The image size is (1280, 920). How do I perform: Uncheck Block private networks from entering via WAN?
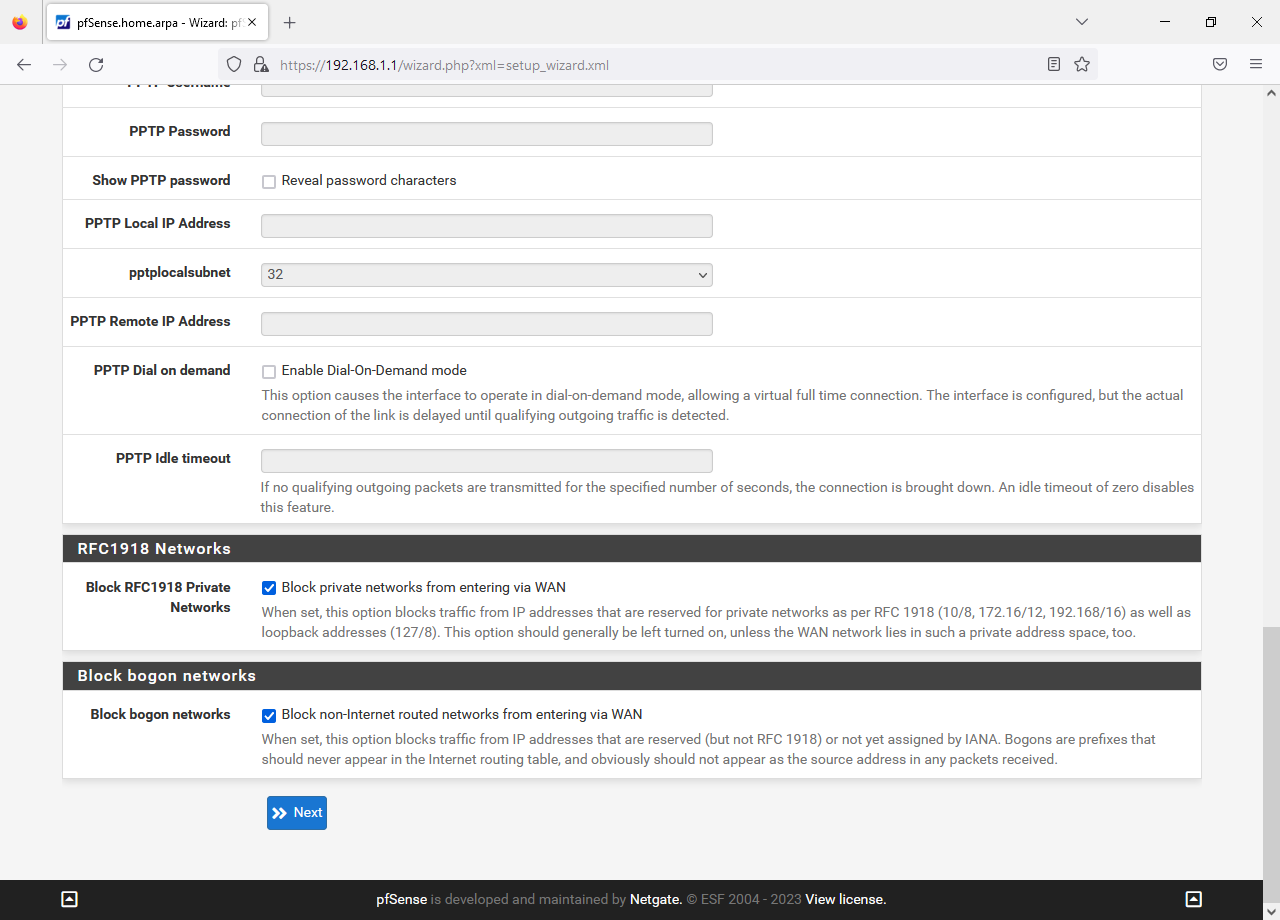[269, 588]
